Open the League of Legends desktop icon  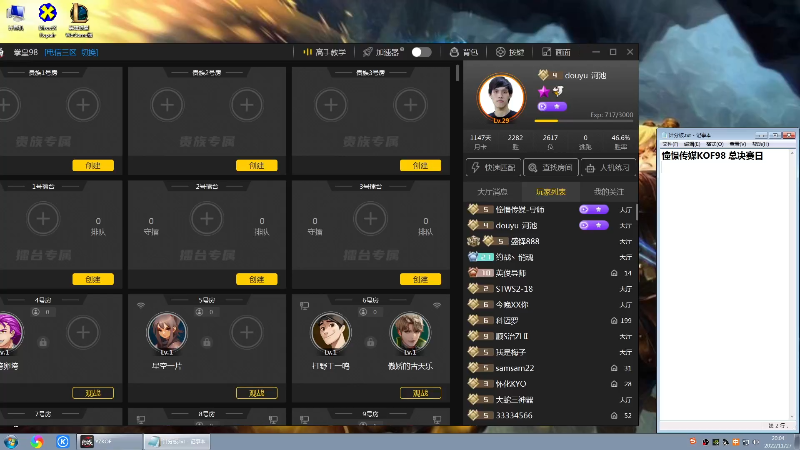click(79, 20)
